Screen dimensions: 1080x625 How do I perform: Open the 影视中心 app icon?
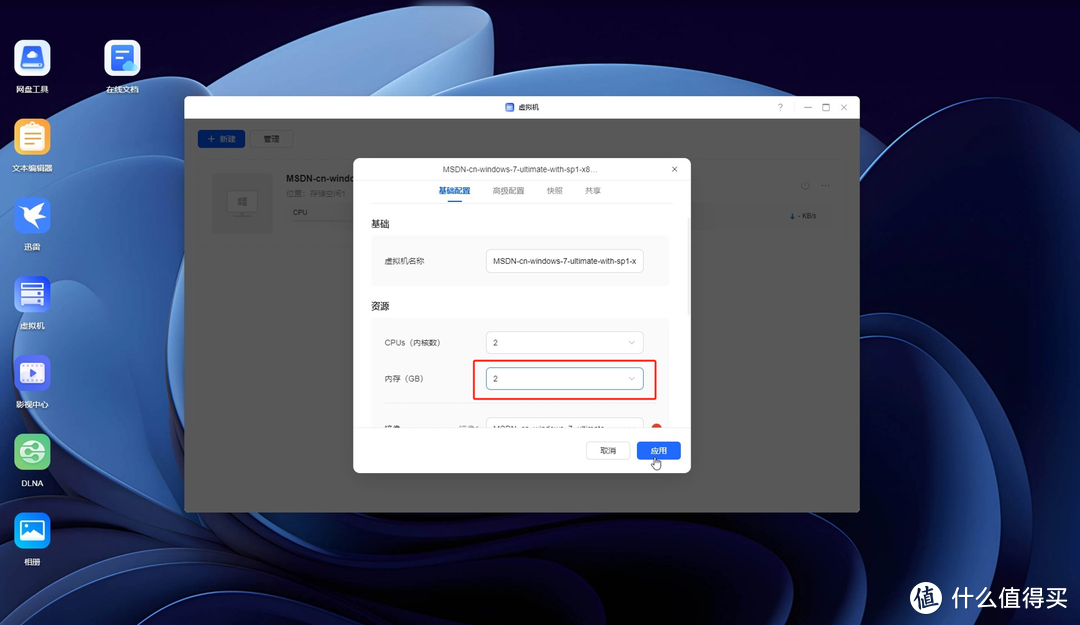31,372
